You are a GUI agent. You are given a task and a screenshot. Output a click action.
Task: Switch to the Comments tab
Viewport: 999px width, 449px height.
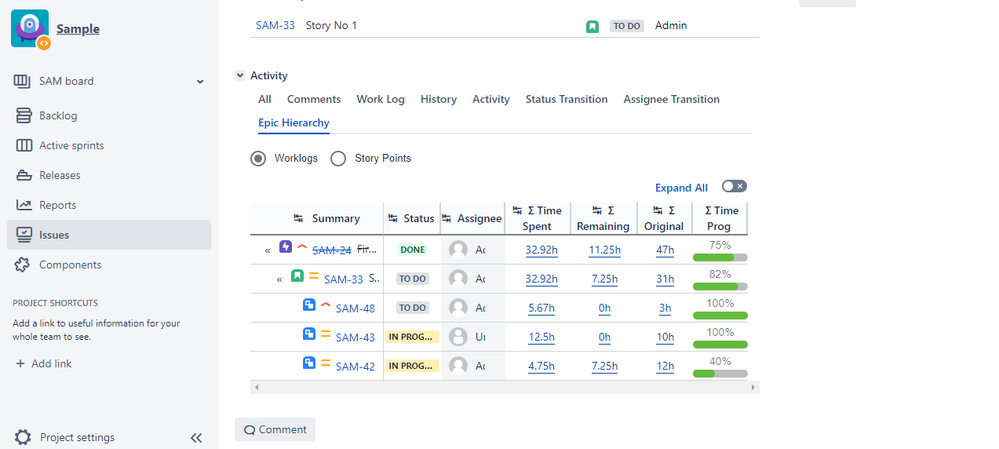[x=314, y=99]
